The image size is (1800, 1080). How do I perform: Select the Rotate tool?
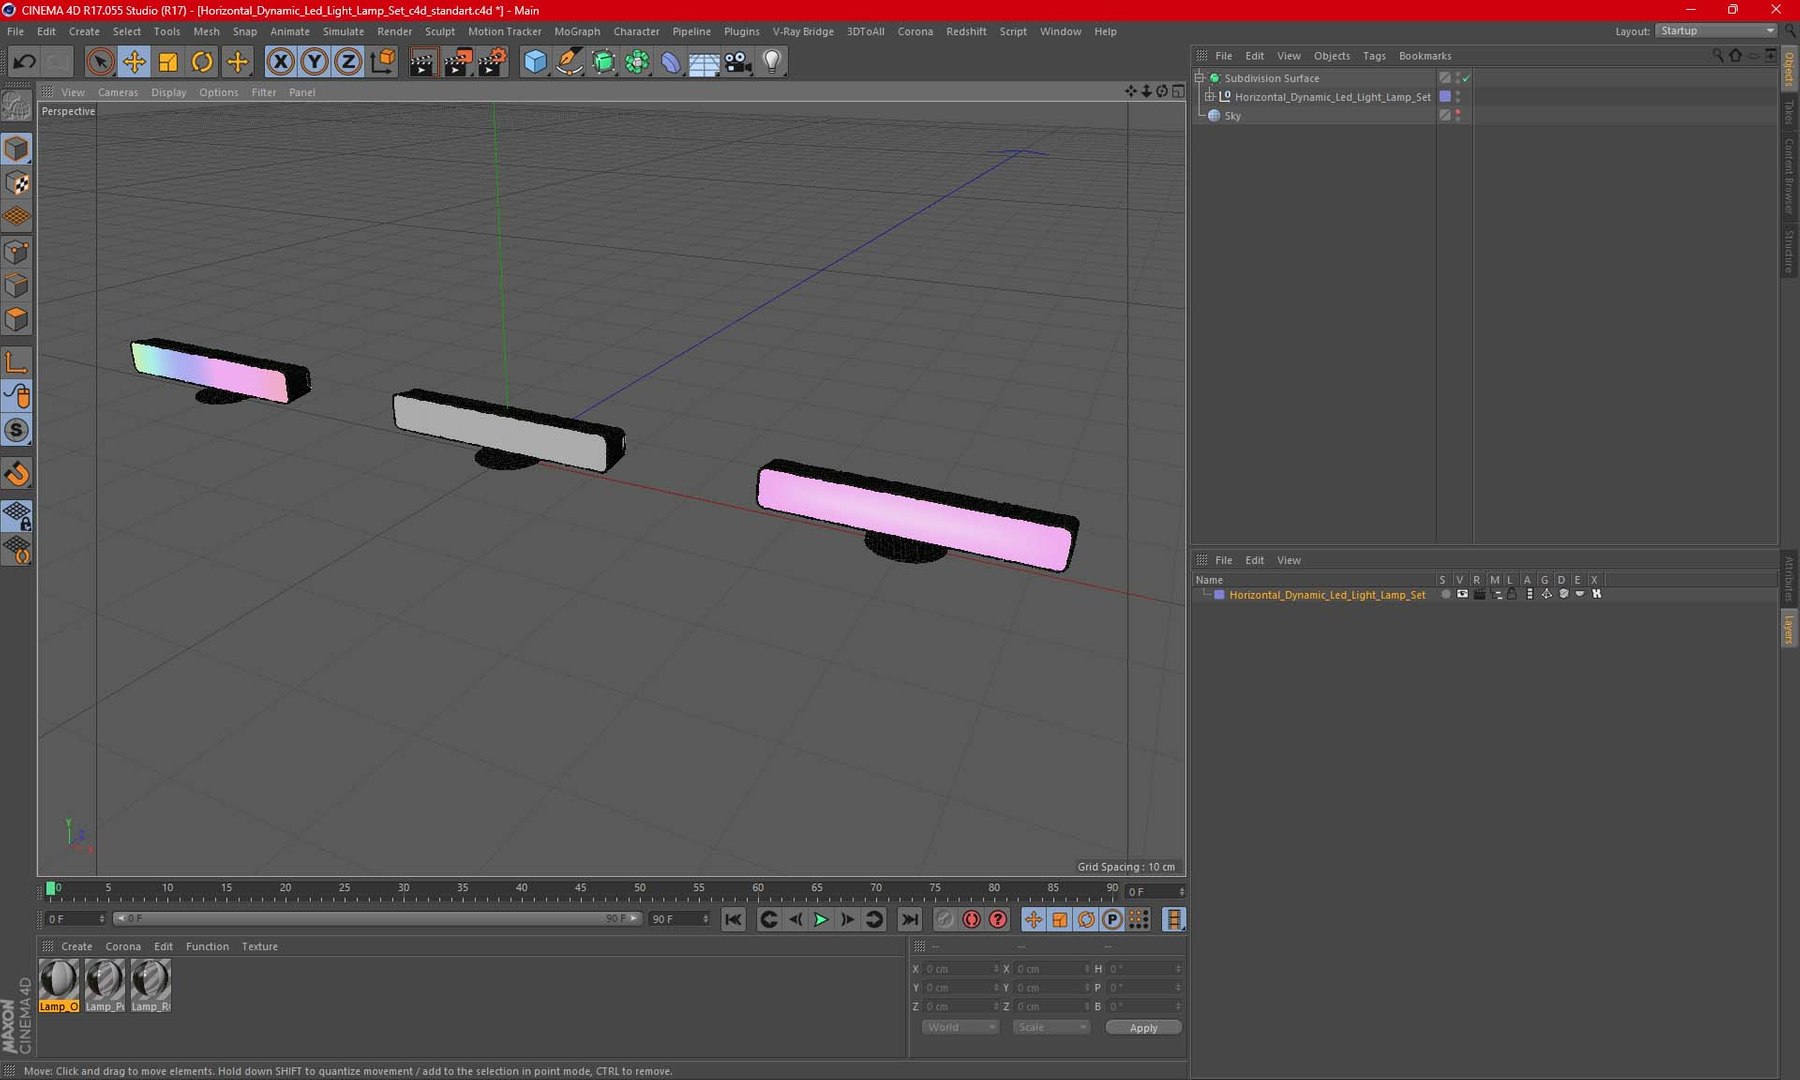click(x=202, y=62)
